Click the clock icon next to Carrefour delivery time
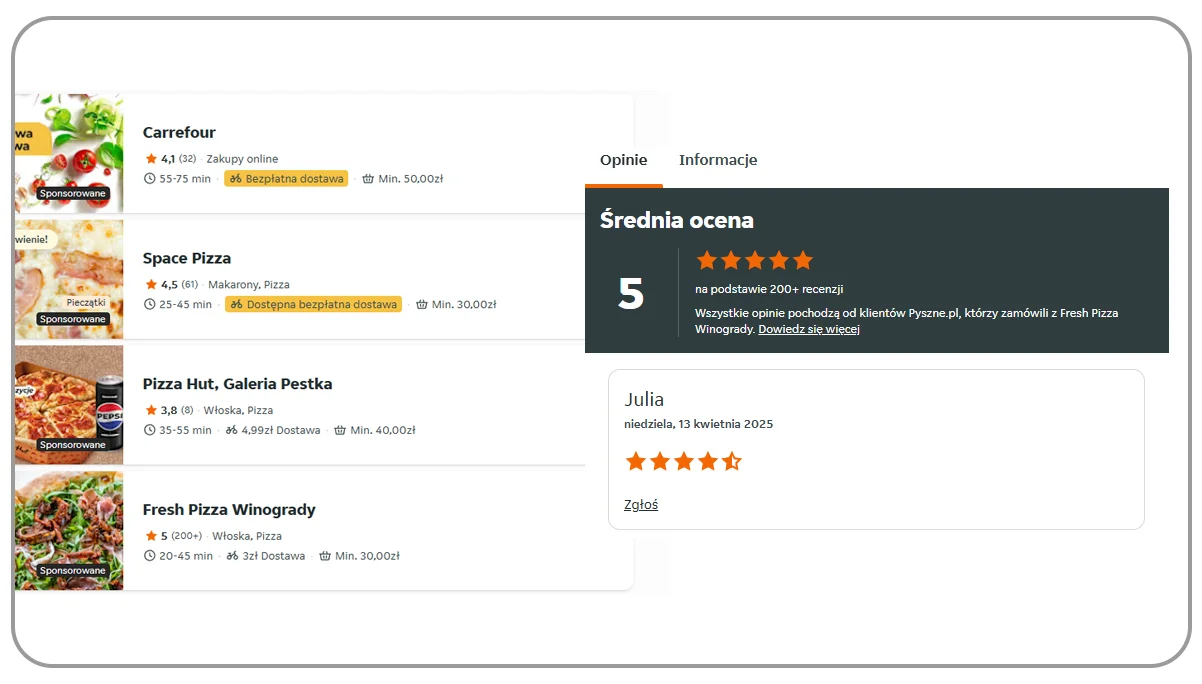Viewport: 1202px width, 684px height. [x=152, y=178]
